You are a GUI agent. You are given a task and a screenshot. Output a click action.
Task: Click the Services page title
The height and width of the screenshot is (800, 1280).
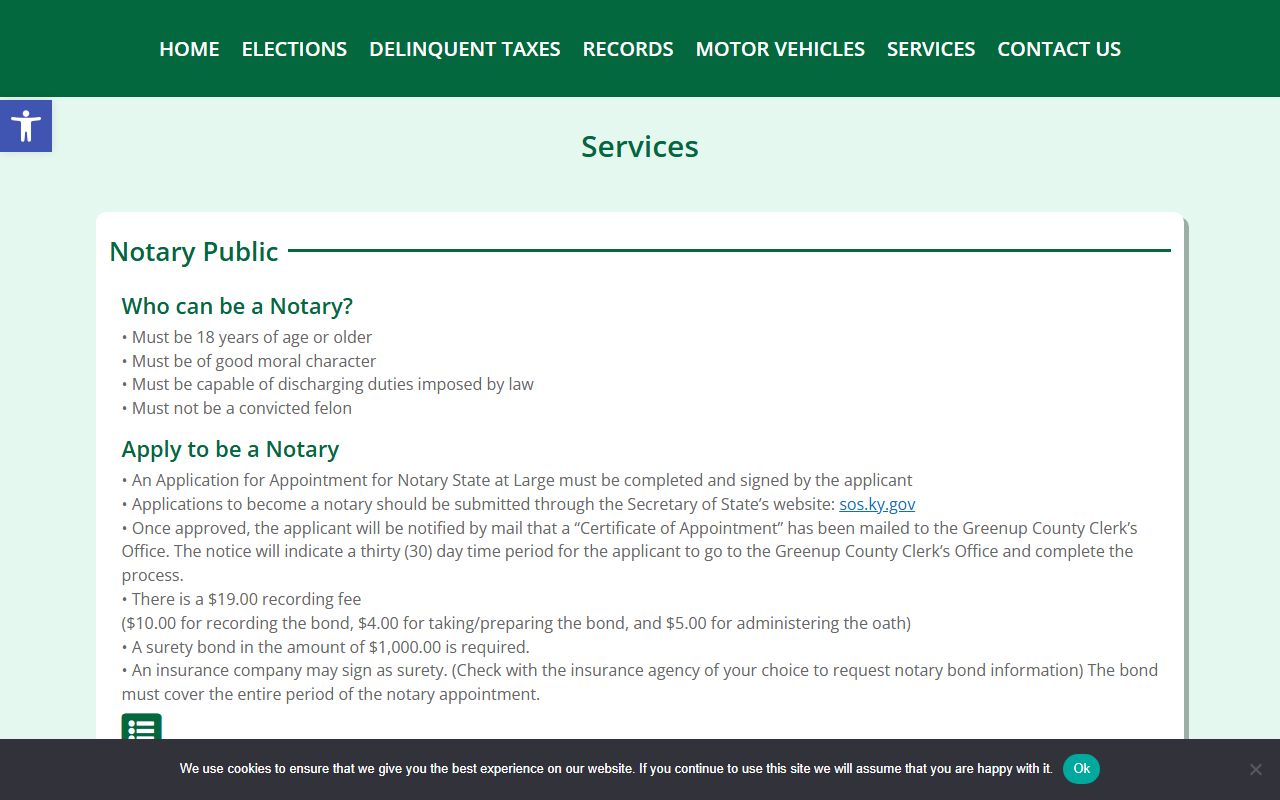point(640,147)
